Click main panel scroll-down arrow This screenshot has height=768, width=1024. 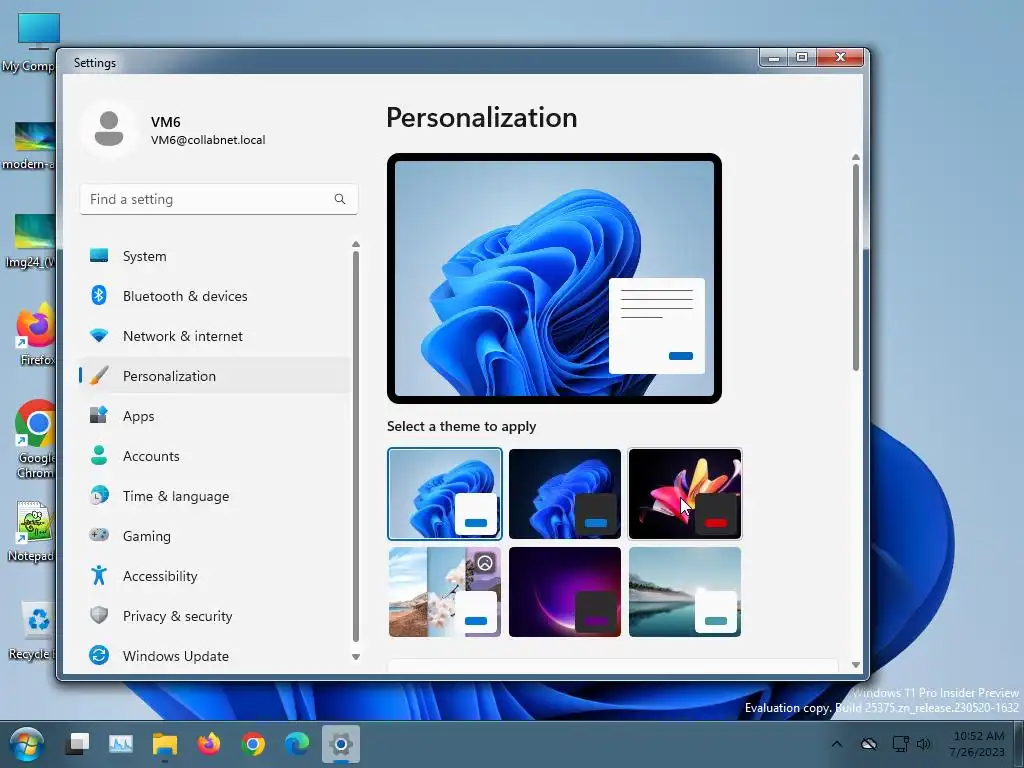(x=856, y=665)
